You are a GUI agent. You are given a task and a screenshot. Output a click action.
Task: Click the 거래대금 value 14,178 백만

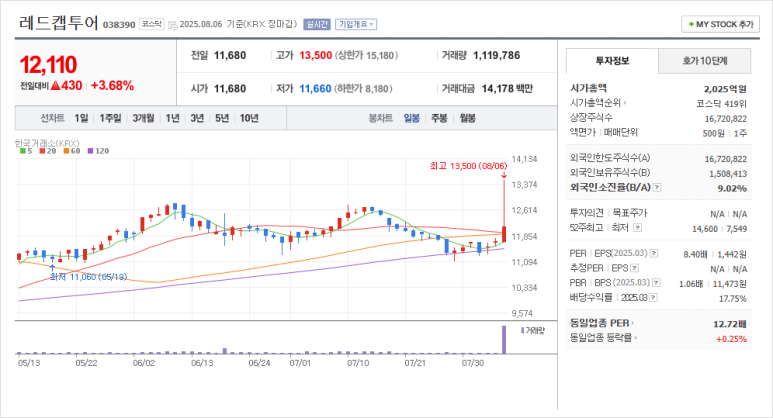pos(507,89)
